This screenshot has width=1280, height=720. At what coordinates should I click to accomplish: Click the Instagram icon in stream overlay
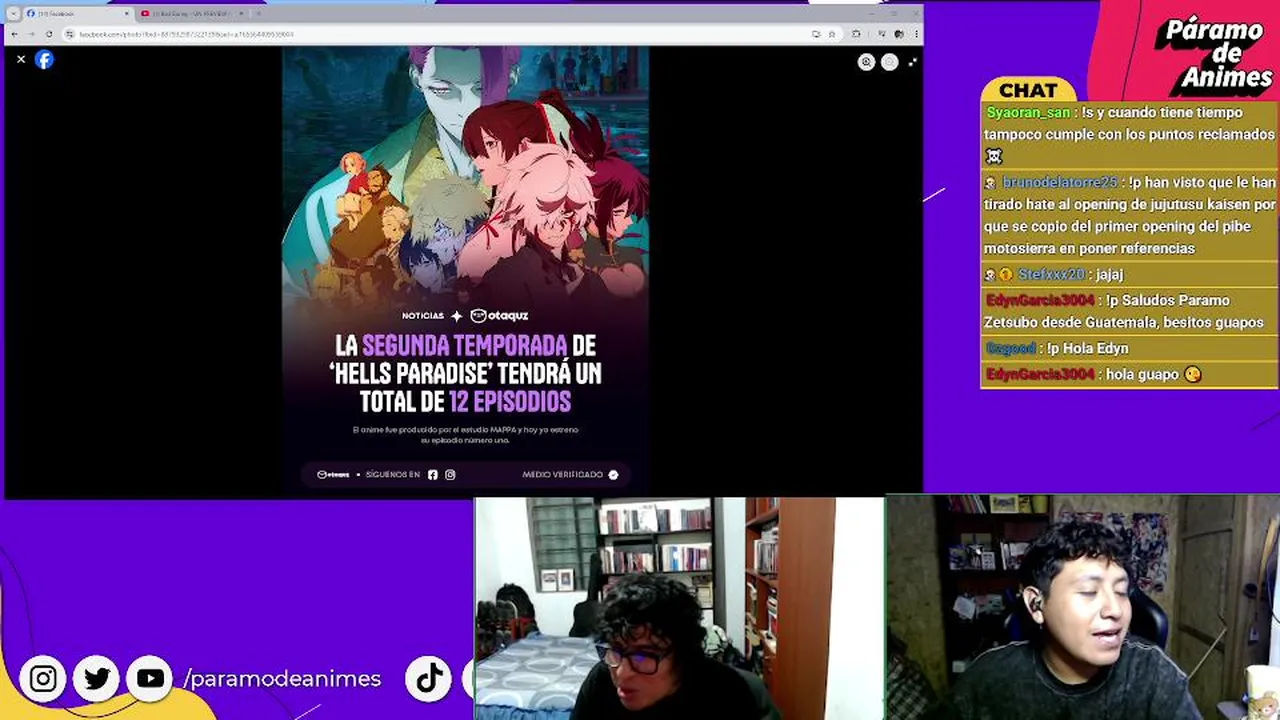(x=43, y=679)
